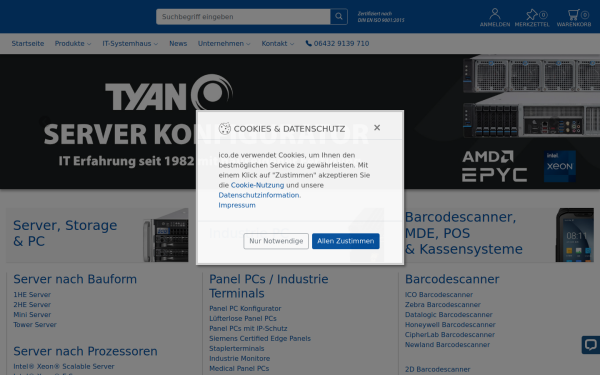Open Staplerterminals link
This screenshot has height=375, width=600.
pyautogui.click(x=236, y=348)
